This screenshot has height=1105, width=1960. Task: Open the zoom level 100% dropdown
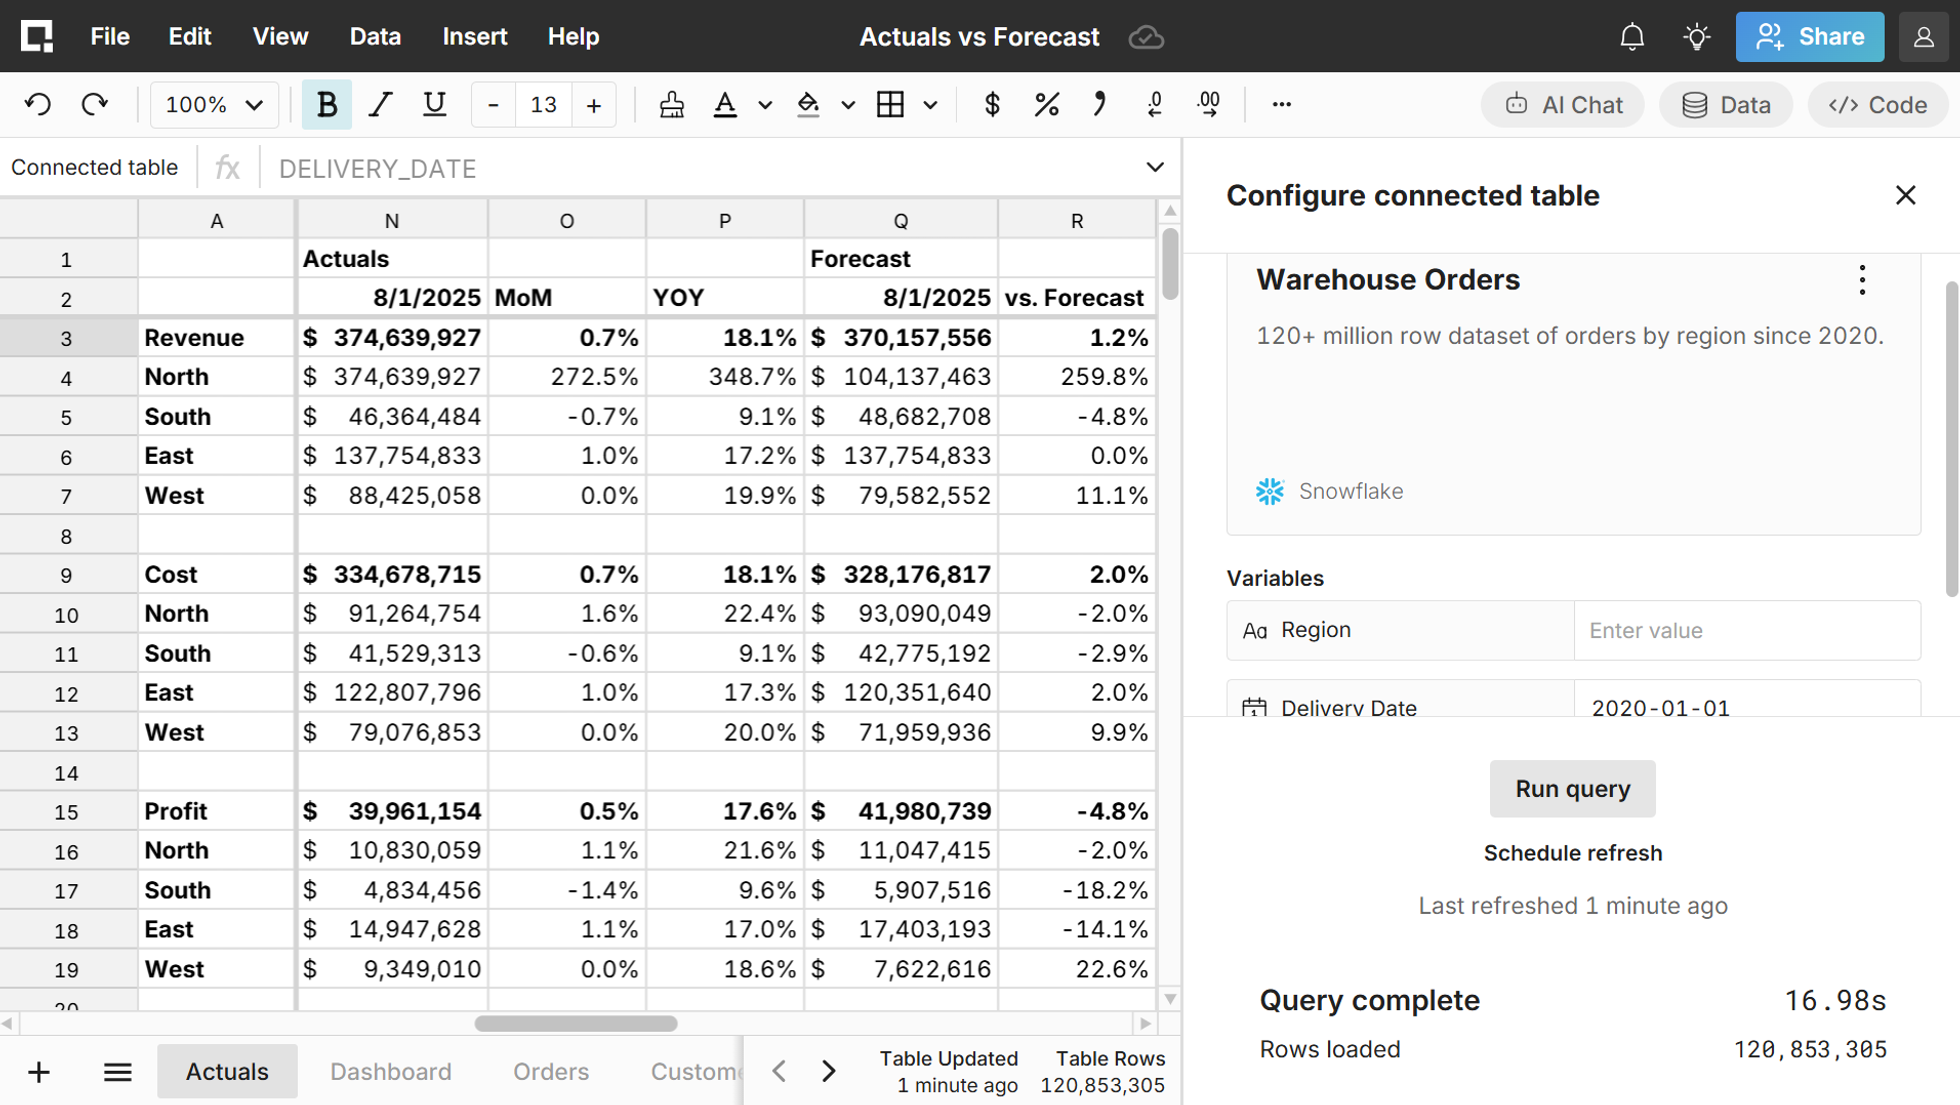[x=214, y=105]
